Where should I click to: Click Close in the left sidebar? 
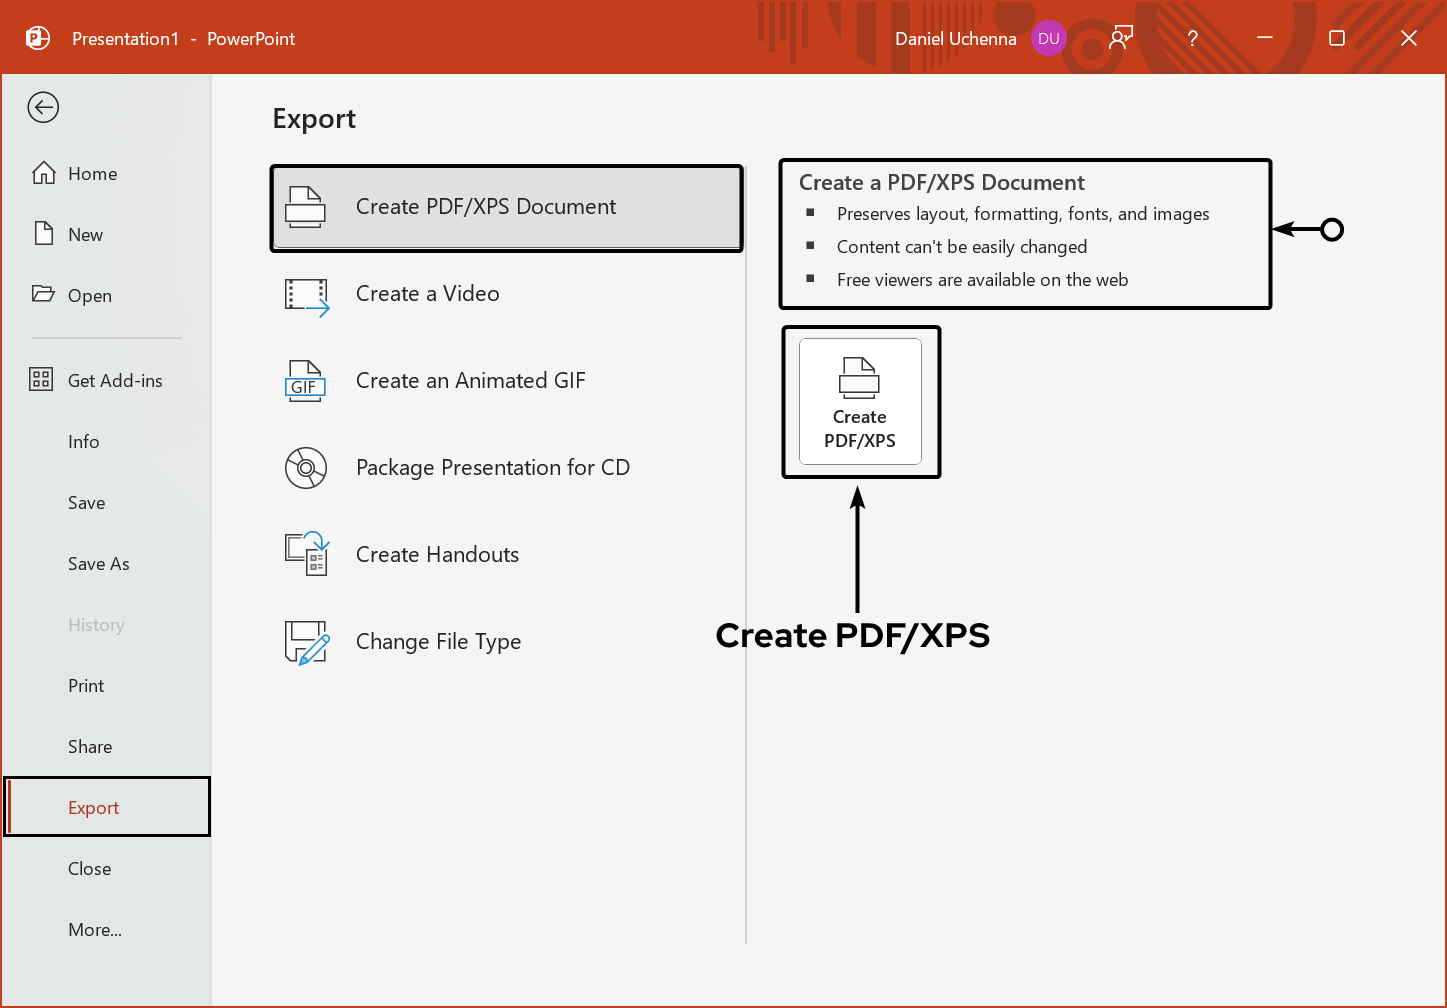[89, 868]
